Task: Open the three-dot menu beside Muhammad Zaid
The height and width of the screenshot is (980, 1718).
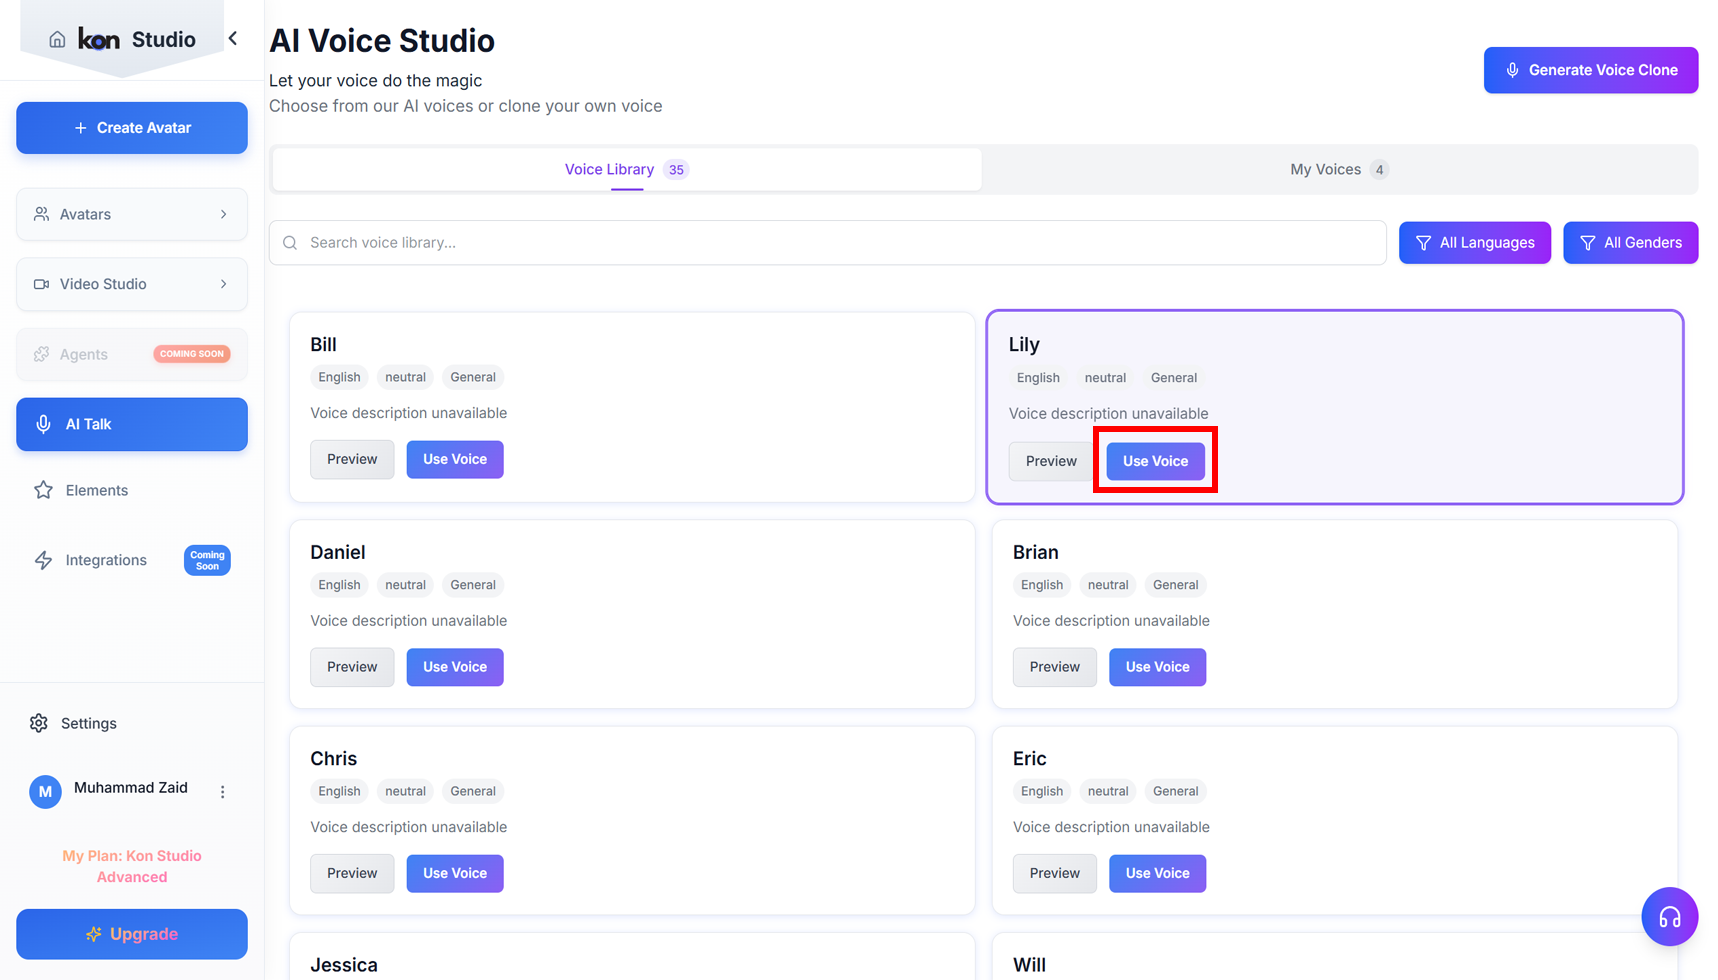Action: 222,791
